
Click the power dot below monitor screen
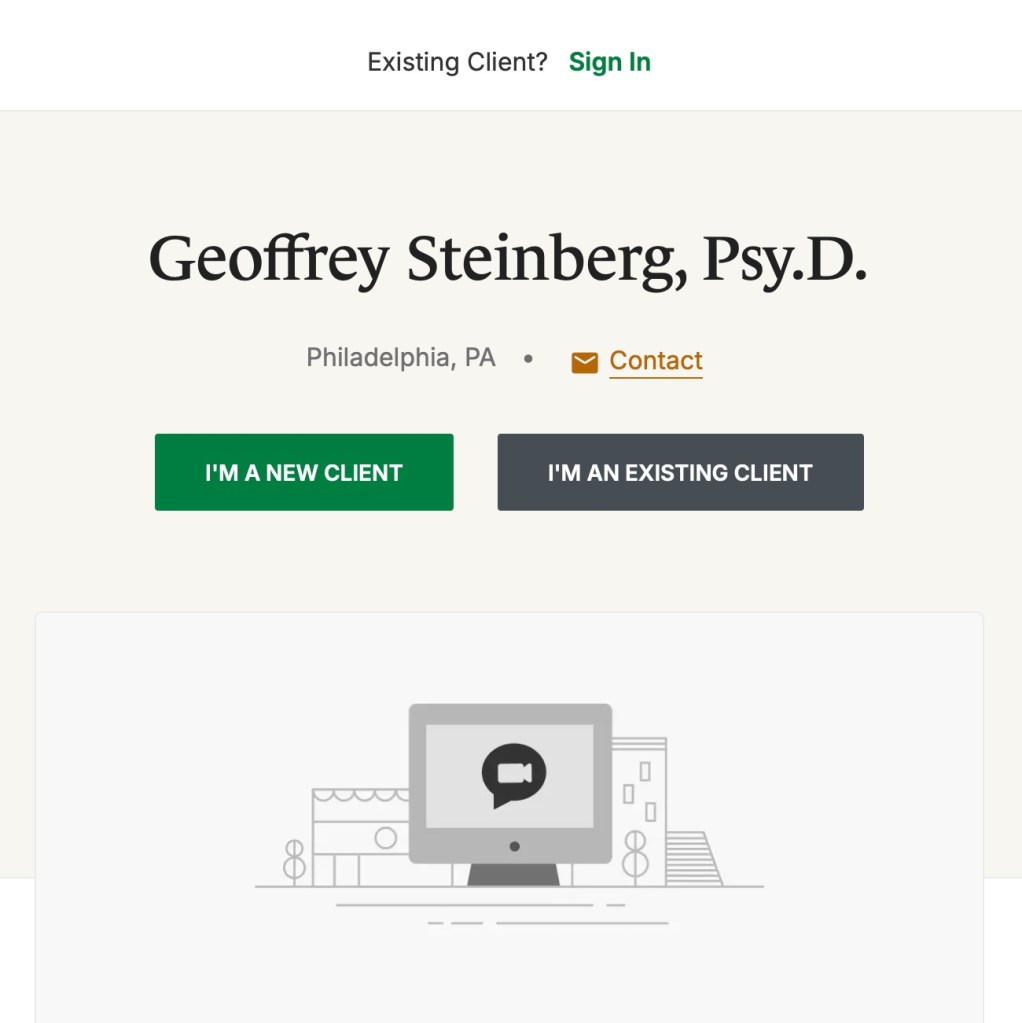514,846
